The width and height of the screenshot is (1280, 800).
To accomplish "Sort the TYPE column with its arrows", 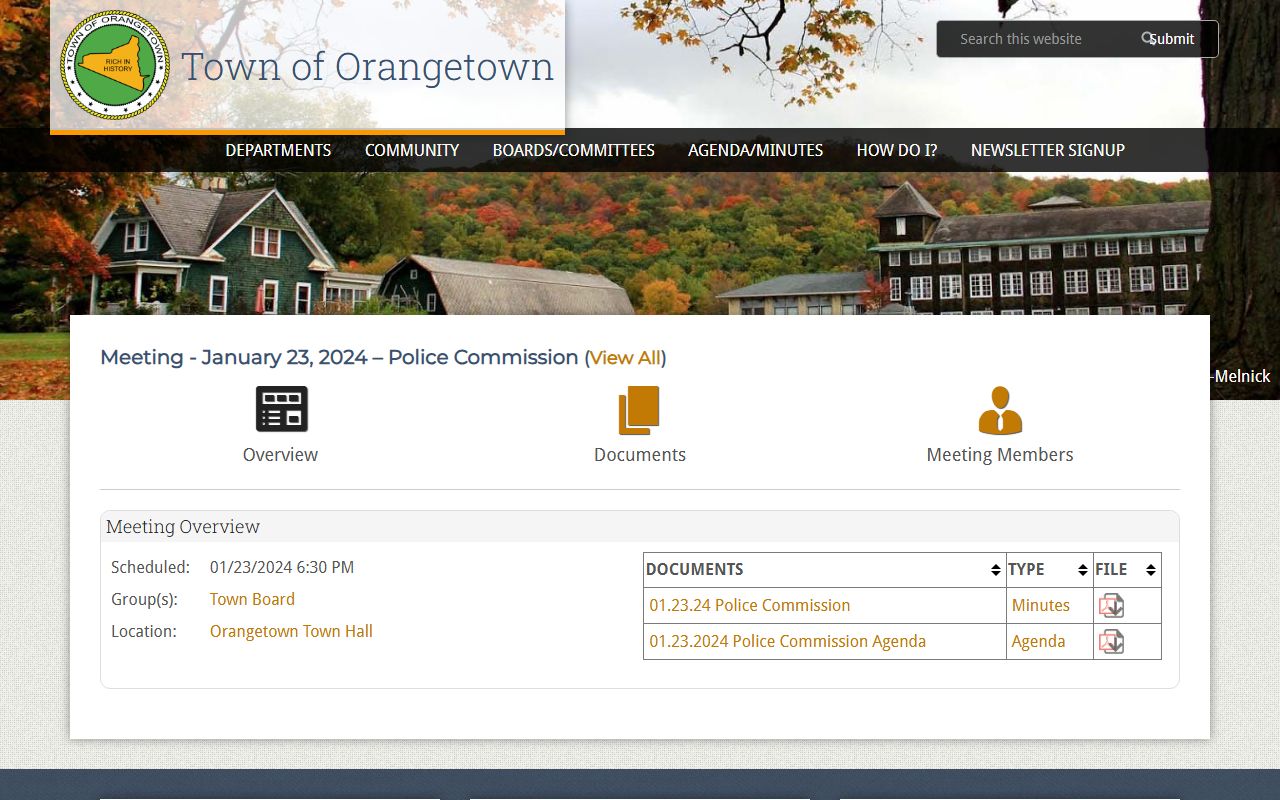I will pyautogui.click(x=1082, y=570).
